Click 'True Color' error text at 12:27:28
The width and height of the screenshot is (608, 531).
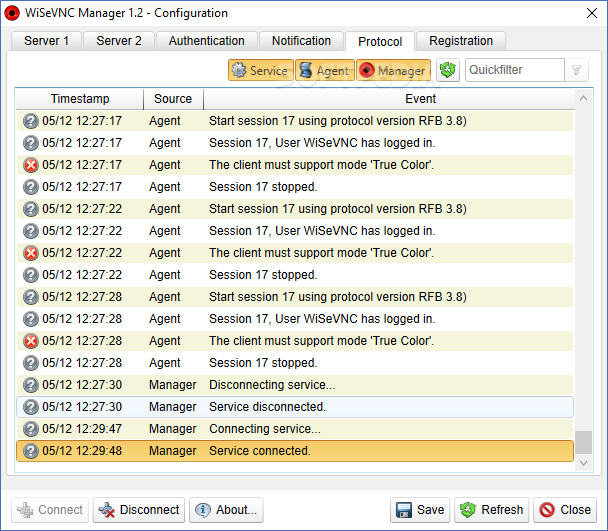[x=321, y=341]
